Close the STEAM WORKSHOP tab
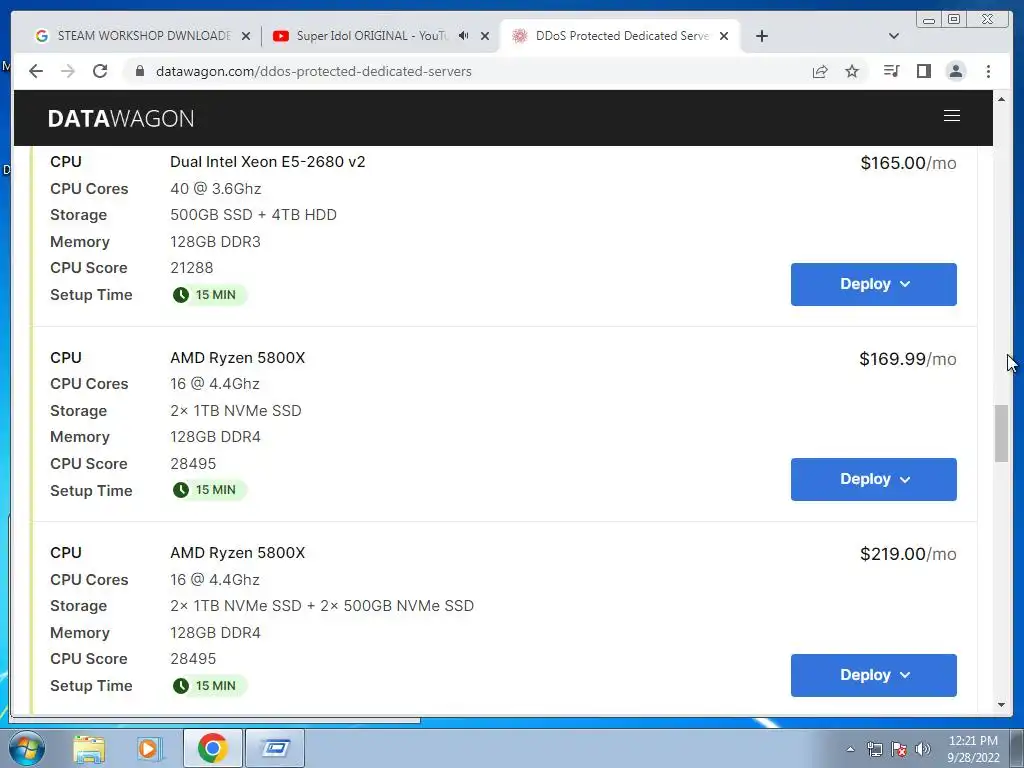The height and width of the screenshot is (768, 1024). [246, 36]
